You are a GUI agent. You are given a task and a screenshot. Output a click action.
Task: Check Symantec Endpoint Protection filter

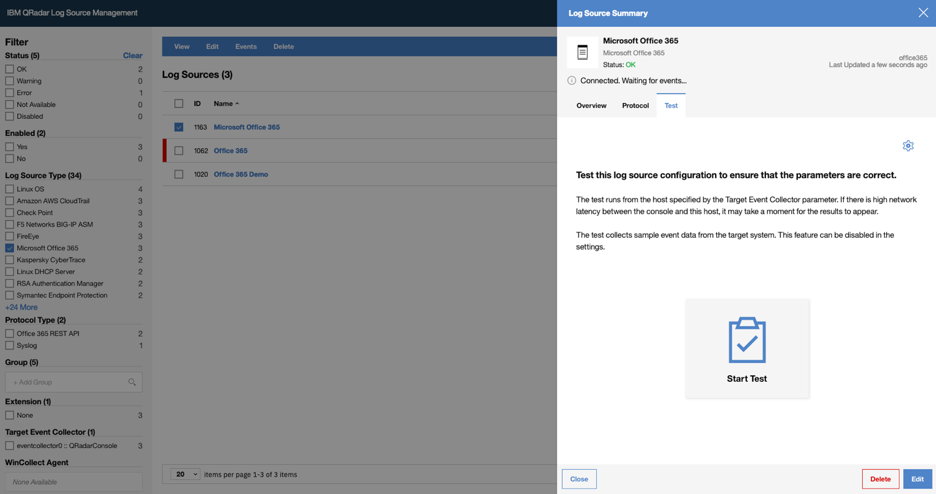tap(10, 295)
